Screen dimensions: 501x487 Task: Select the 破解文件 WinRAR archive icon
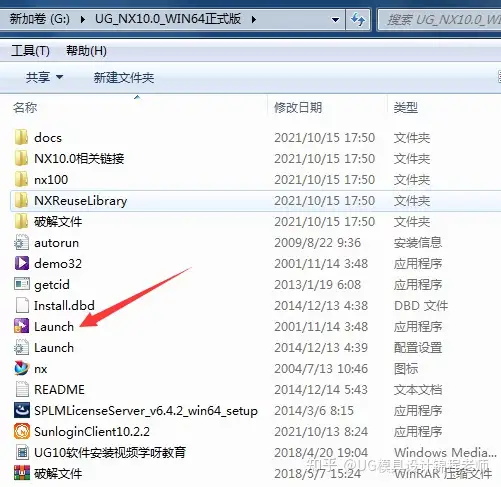tap(21, 473)
